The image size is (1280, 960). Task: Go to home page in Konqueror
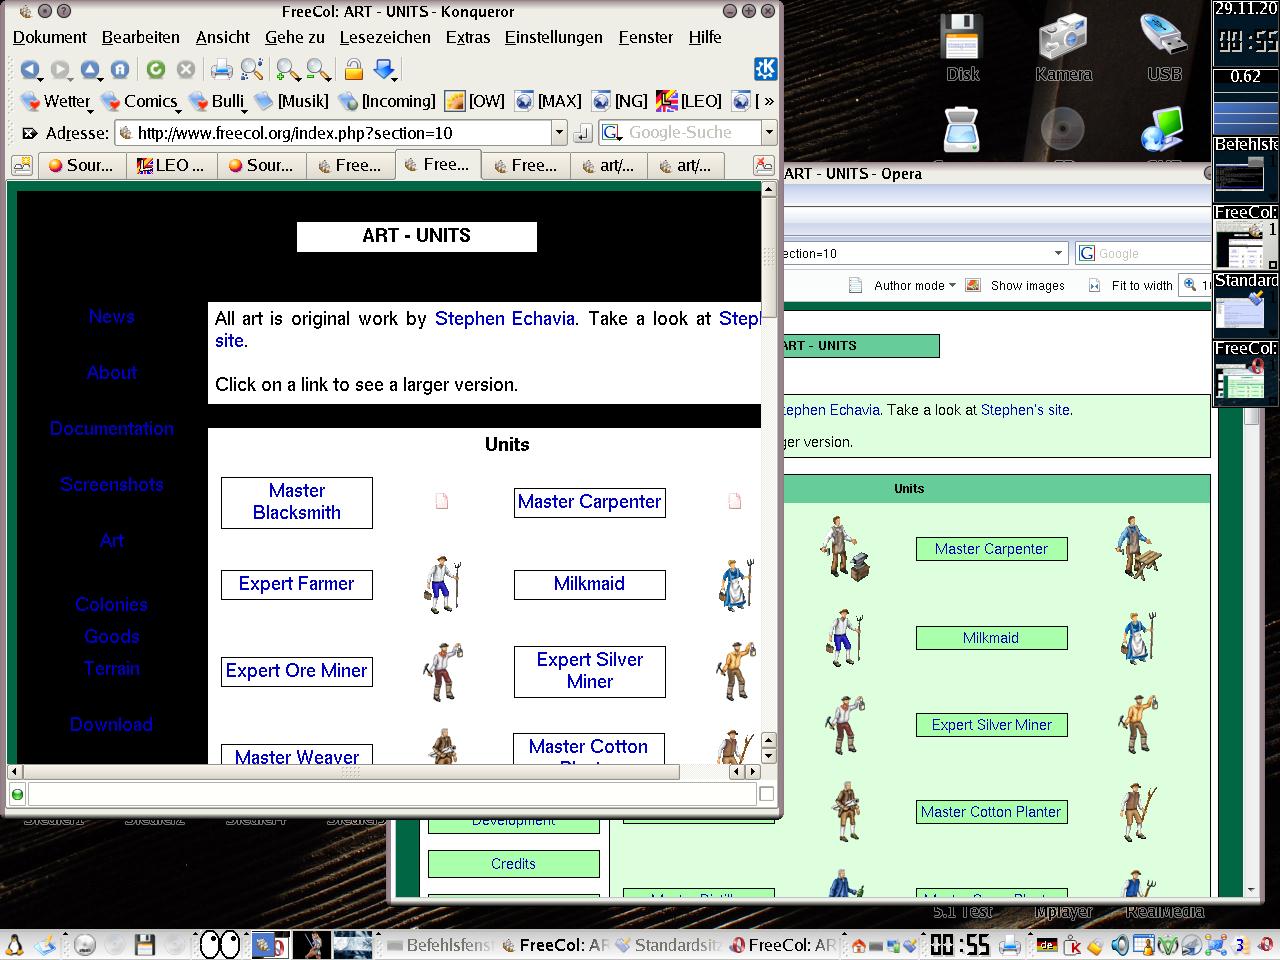[120, 69]
